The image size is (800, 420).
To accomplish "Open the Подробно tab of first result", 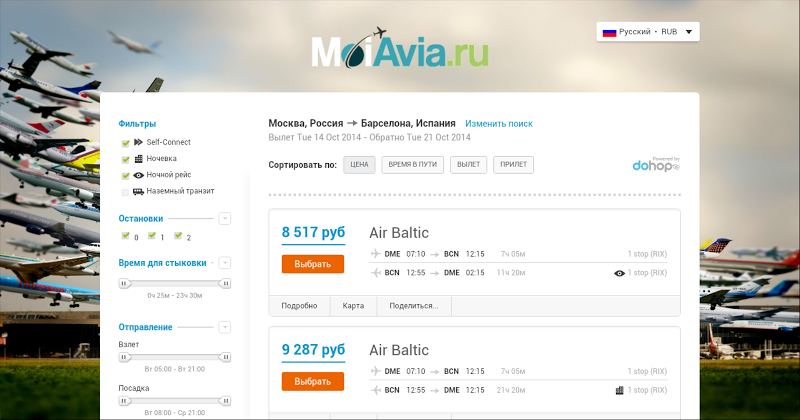I will (299, 306).
